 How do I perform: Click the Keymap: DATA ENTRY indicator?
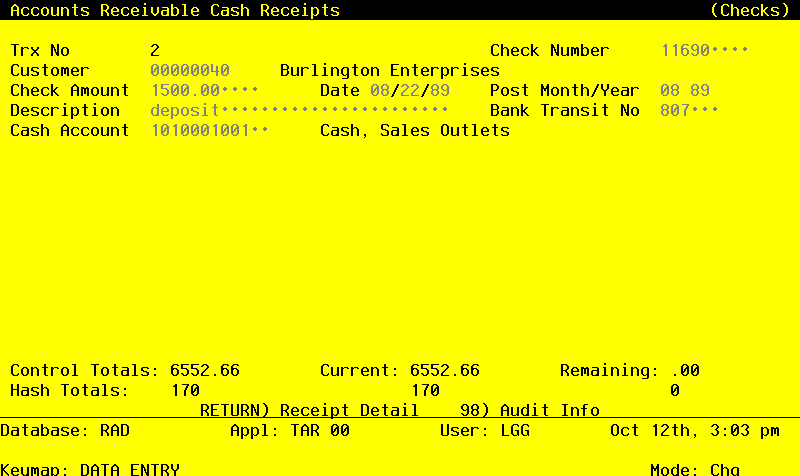click(90, 469)
